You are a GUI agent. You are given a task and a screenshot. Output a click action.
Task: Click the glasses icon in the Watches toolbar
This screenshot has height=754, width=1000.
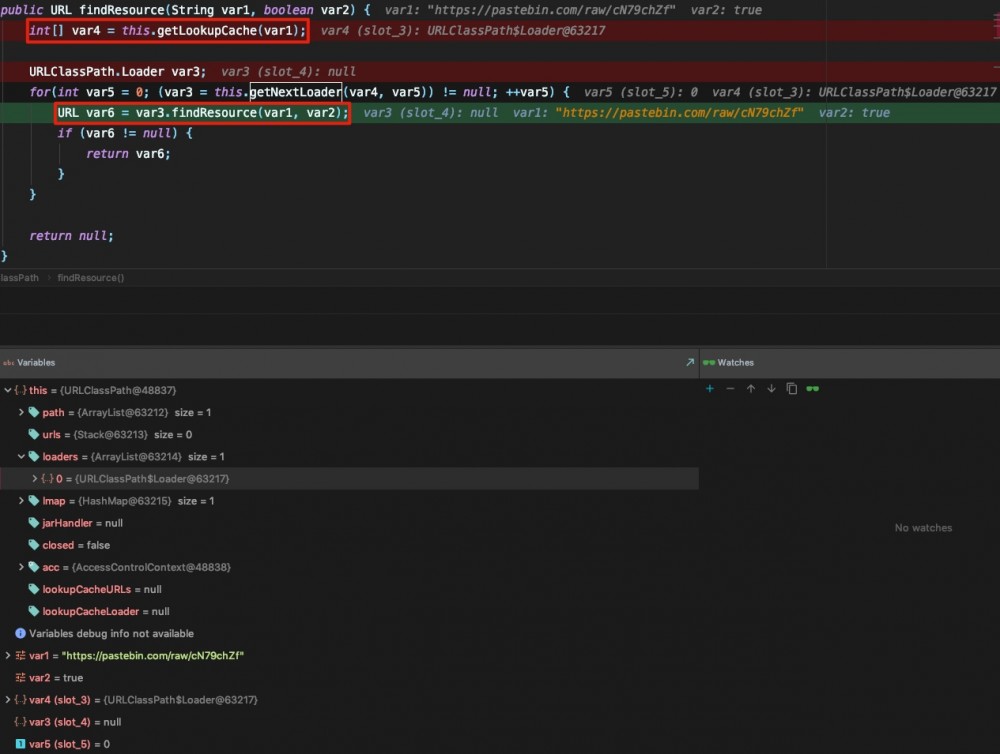click(x=811, y=388)
